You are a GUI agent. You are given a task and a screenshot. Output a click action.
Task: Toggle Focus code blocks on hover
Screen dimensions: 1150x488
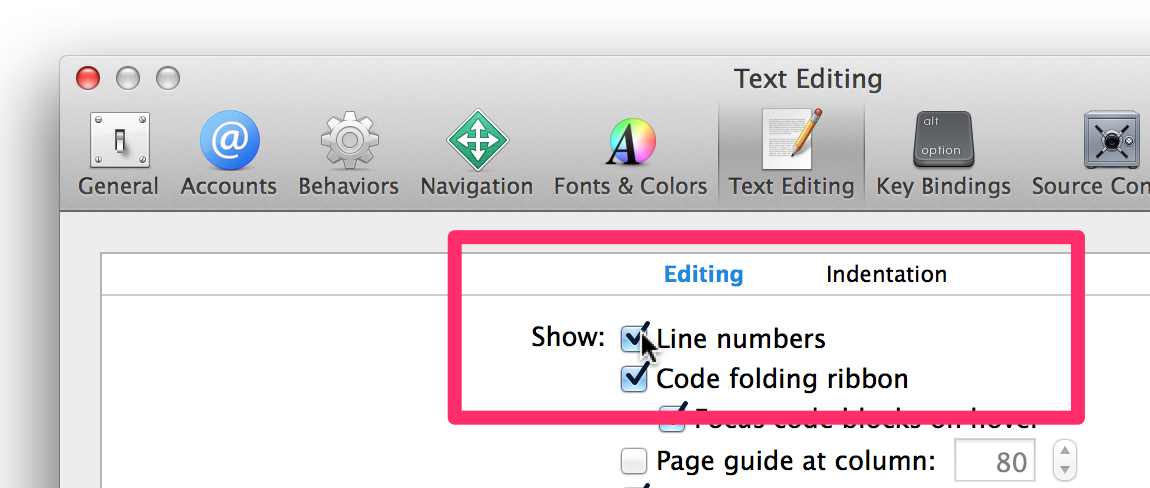[671, 419]
